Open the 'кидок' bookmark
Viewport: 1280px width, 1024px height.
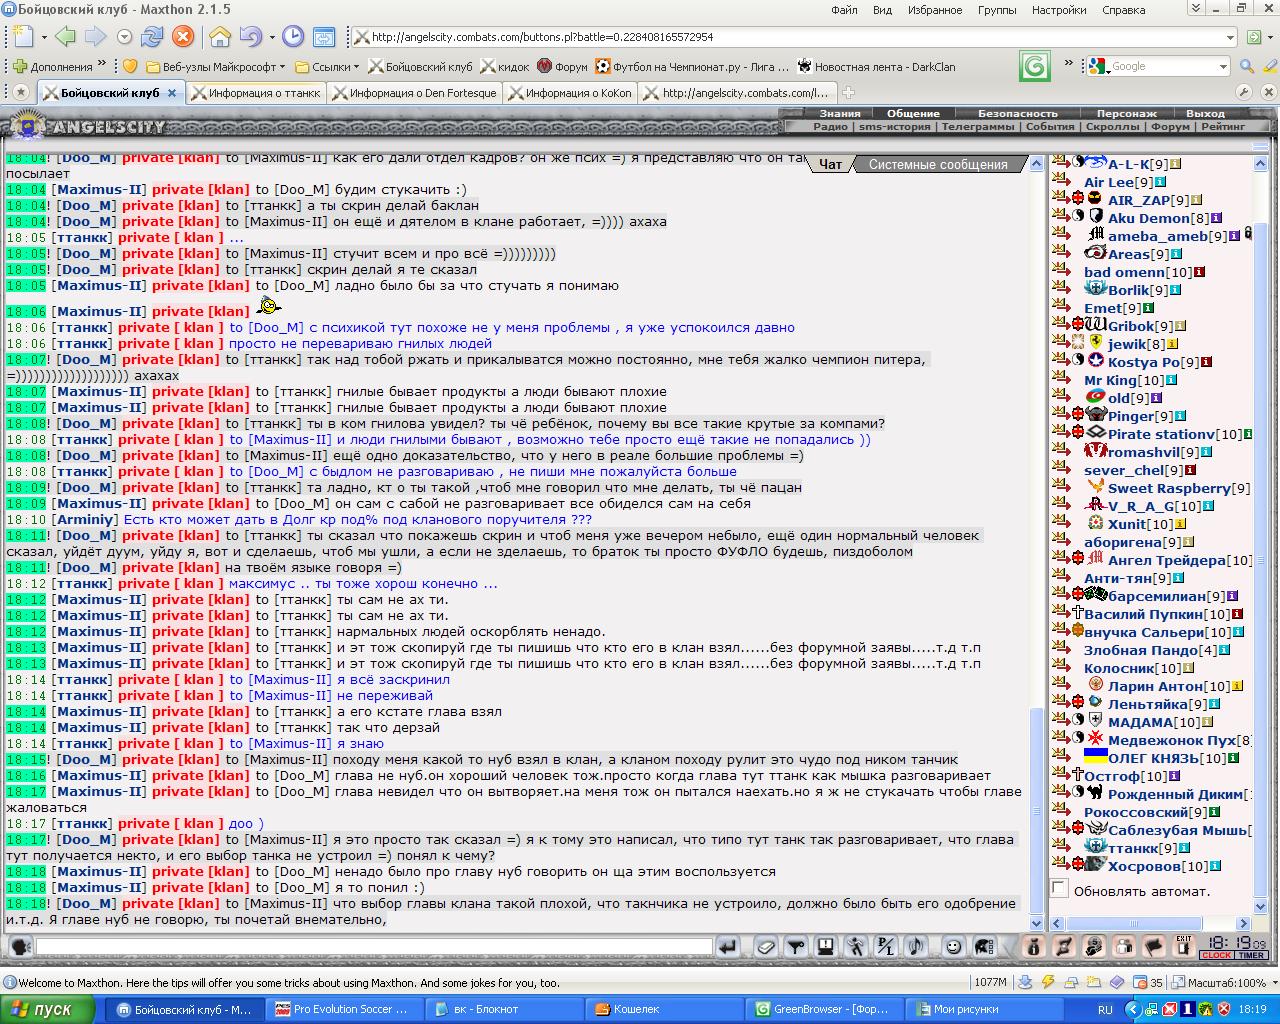(505, 67)
